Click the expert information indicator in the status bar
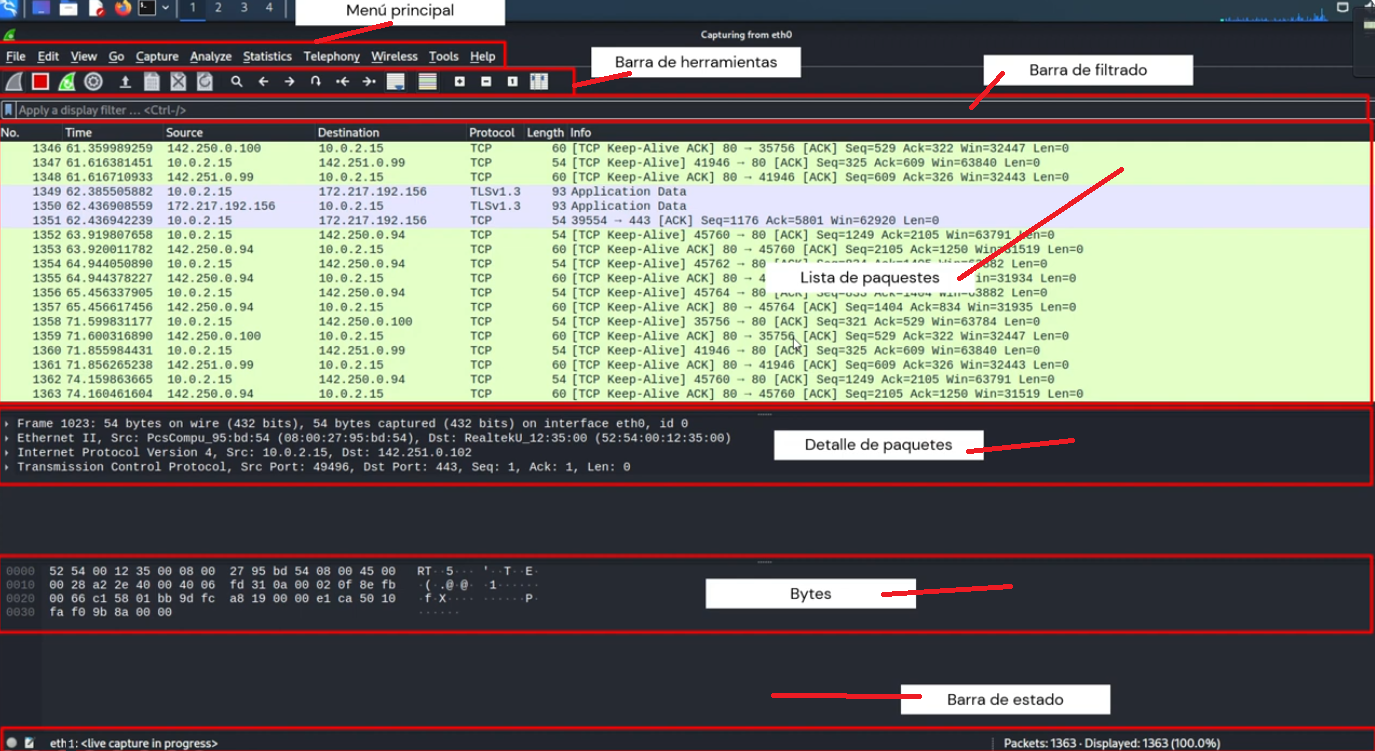Viewport: 1375px width, 751px height. click(x=12, y=743)
